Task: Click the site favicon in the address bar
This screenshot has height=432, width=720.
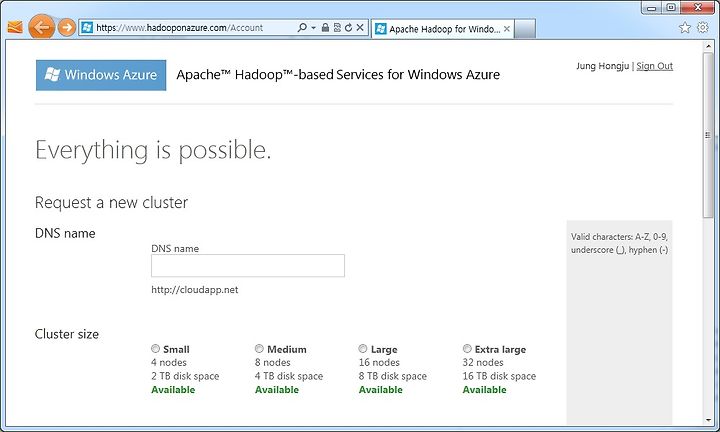Action: coord(87,28)
